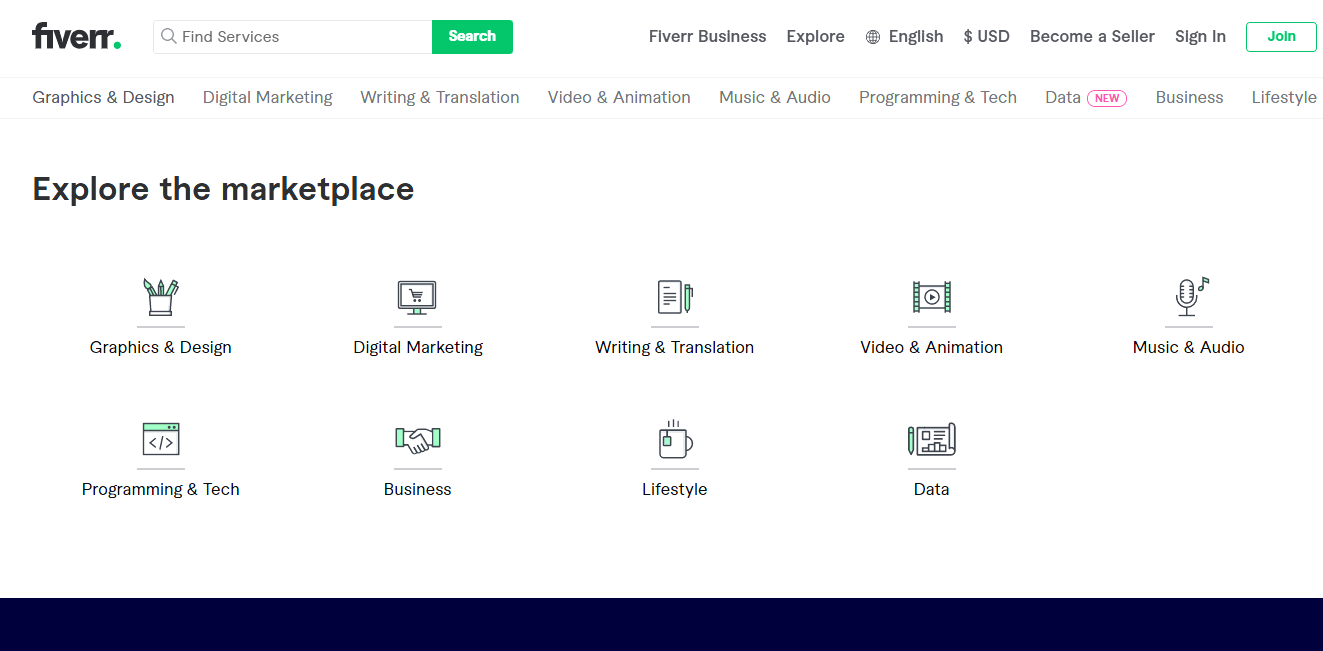
Task: Select Programming & Tech in category bar
Action: click(938, 97)
